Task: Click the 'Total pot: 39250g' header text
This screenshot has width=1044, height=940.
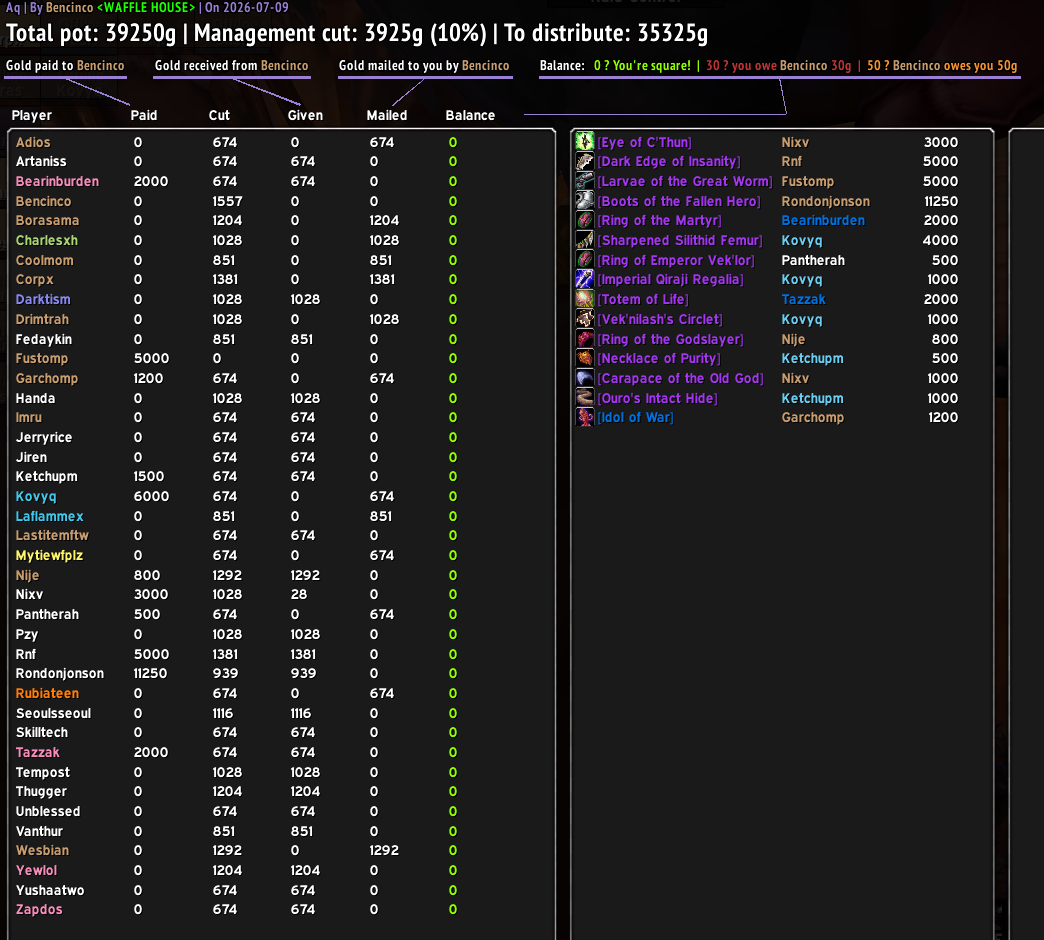Action: (91, 33)
